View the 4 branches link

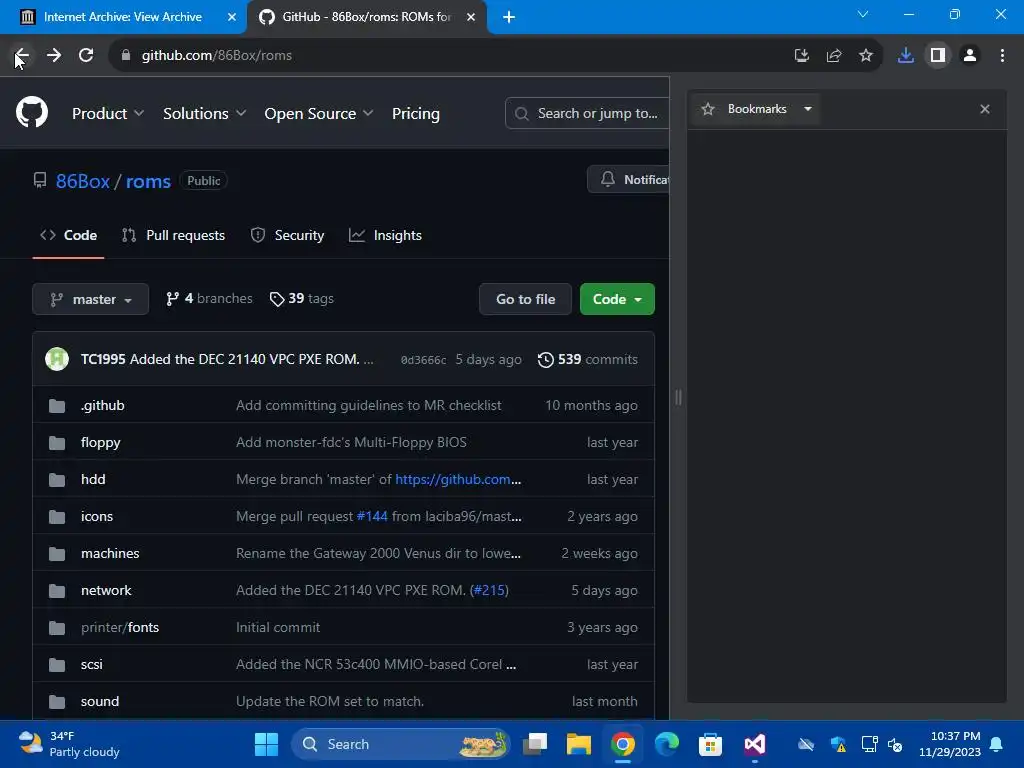pos(209,298)
